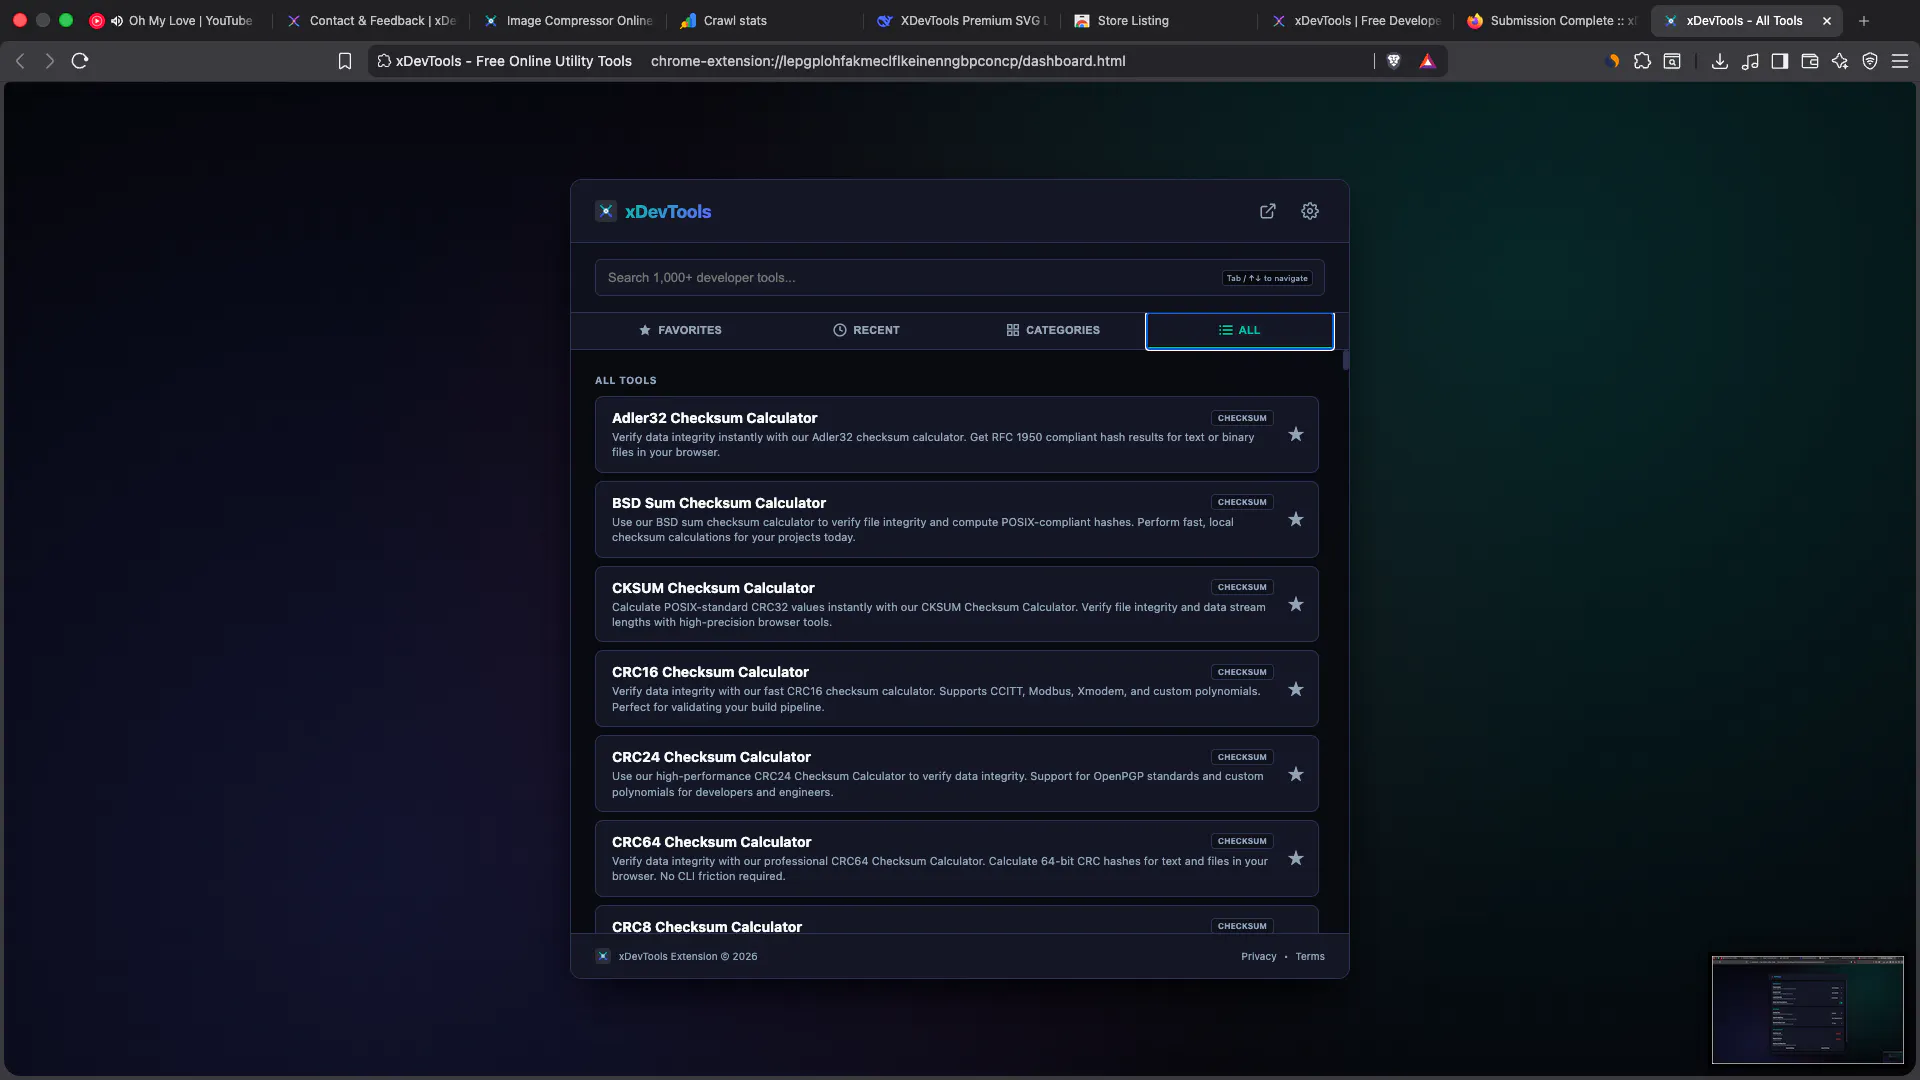Open the Terms link in footer

pos(1310,957)
